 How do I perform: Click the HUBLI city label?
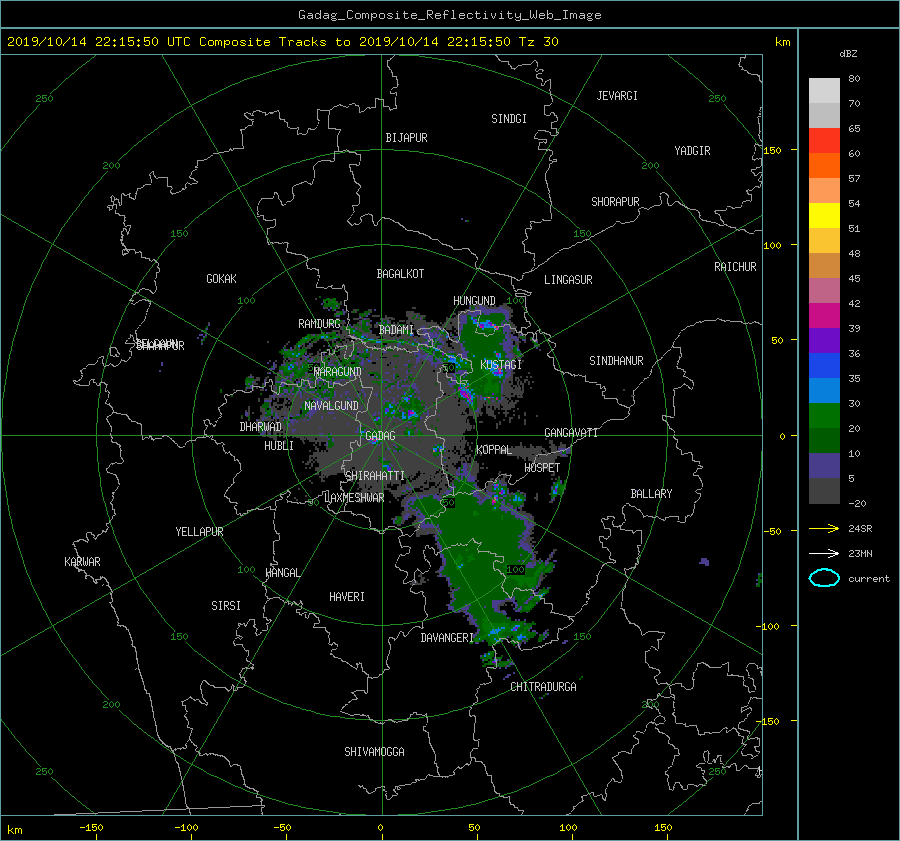click(279, 446)
